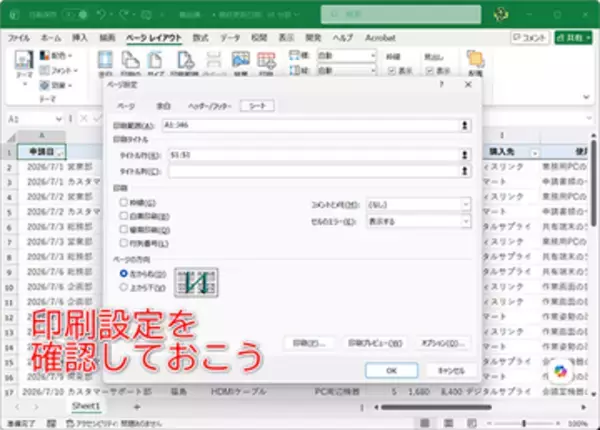
Task: Click the Print (印刷) dialog button
Action: tap(309, 343)
